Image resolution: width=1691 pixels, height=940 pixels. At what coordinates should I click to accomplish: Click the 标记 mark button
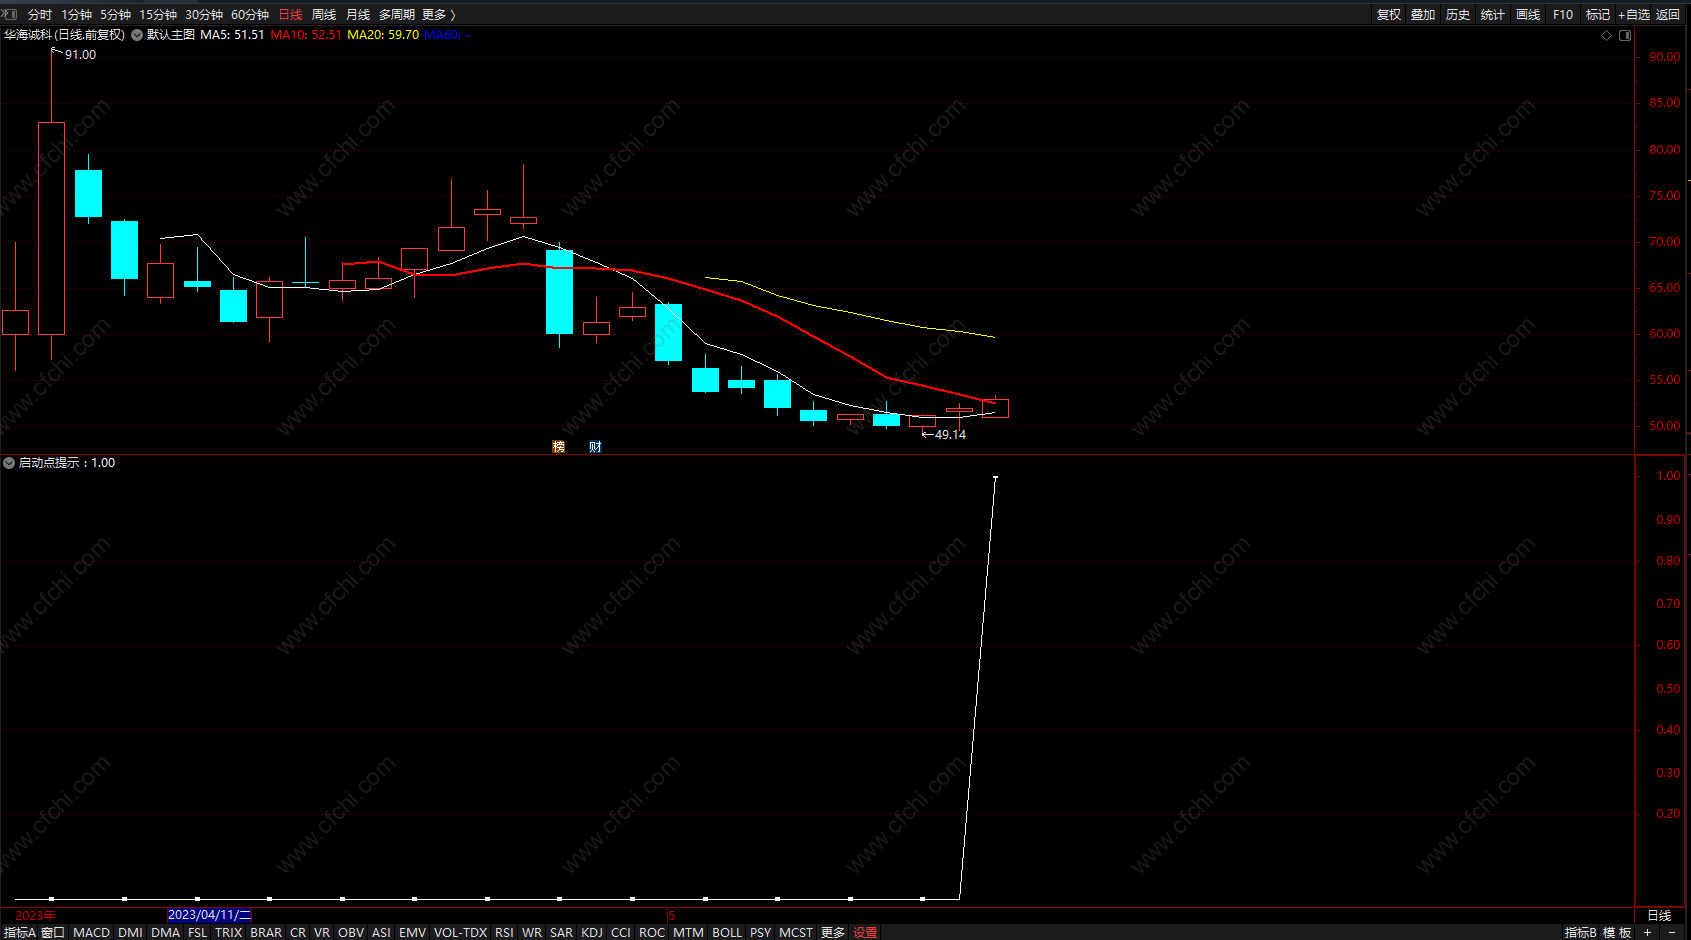click(1598, 15)
